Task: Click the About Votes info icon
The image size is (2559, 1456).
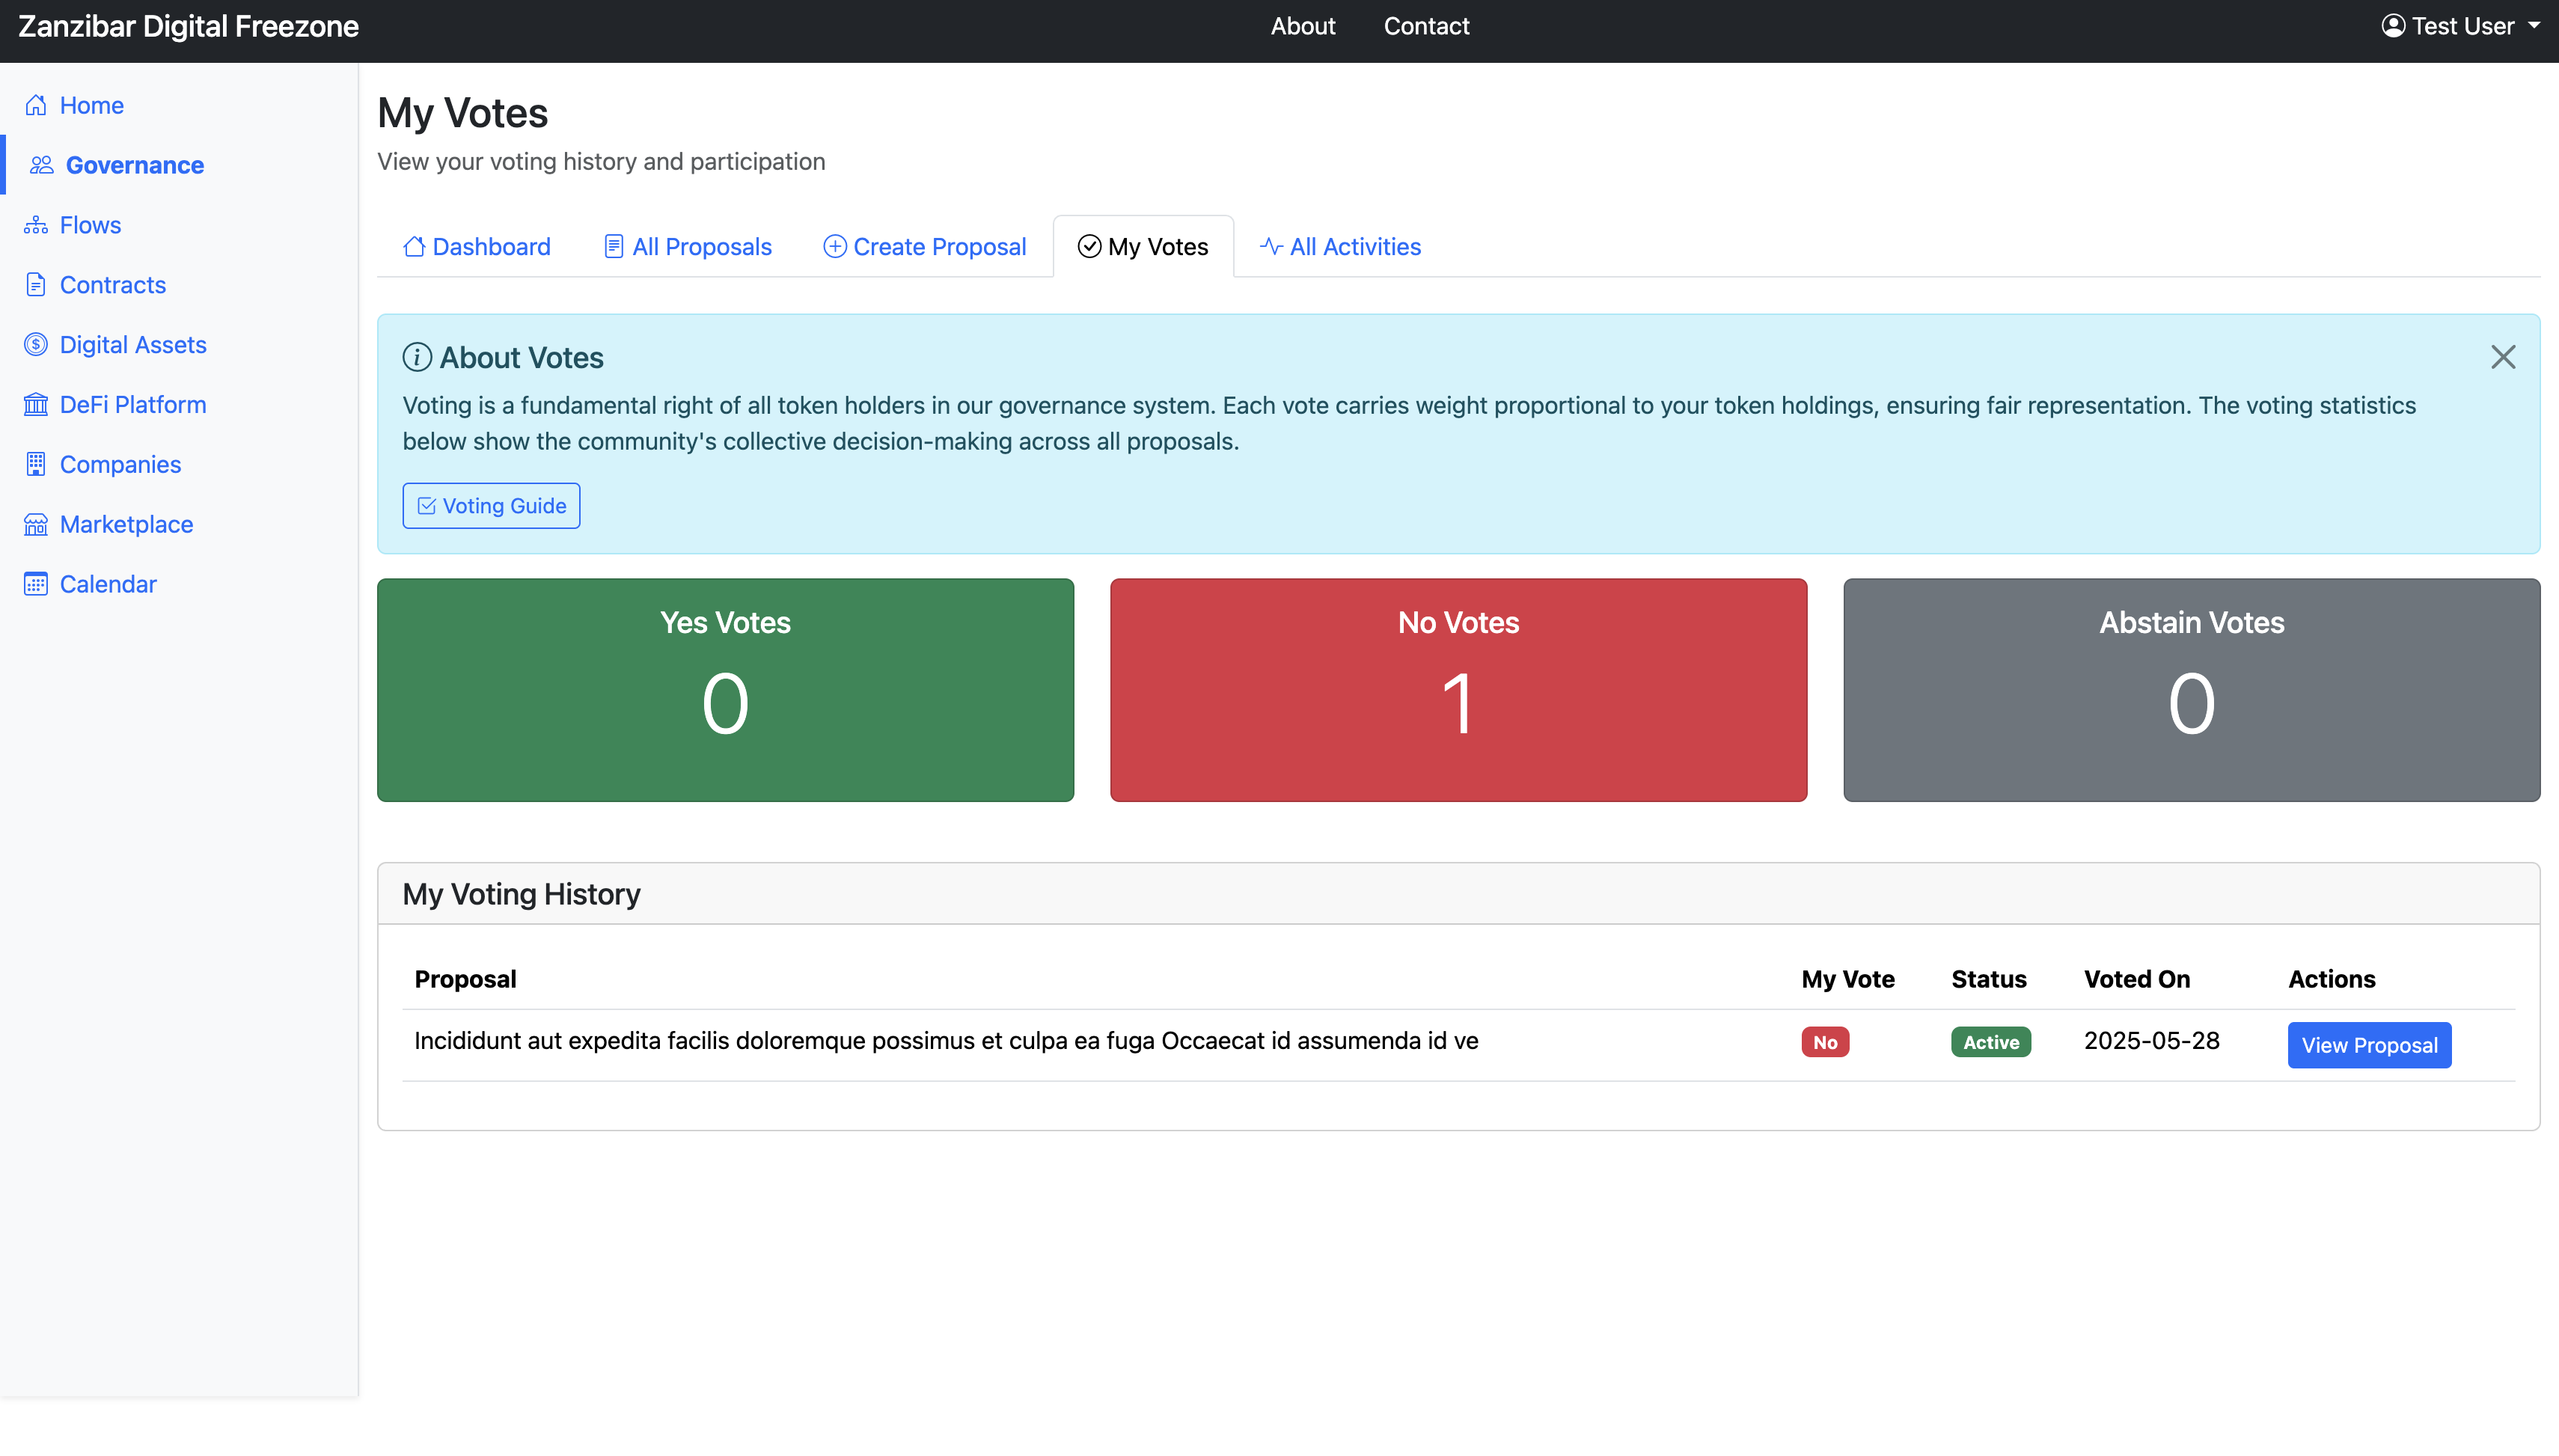Action: [417, 357]
